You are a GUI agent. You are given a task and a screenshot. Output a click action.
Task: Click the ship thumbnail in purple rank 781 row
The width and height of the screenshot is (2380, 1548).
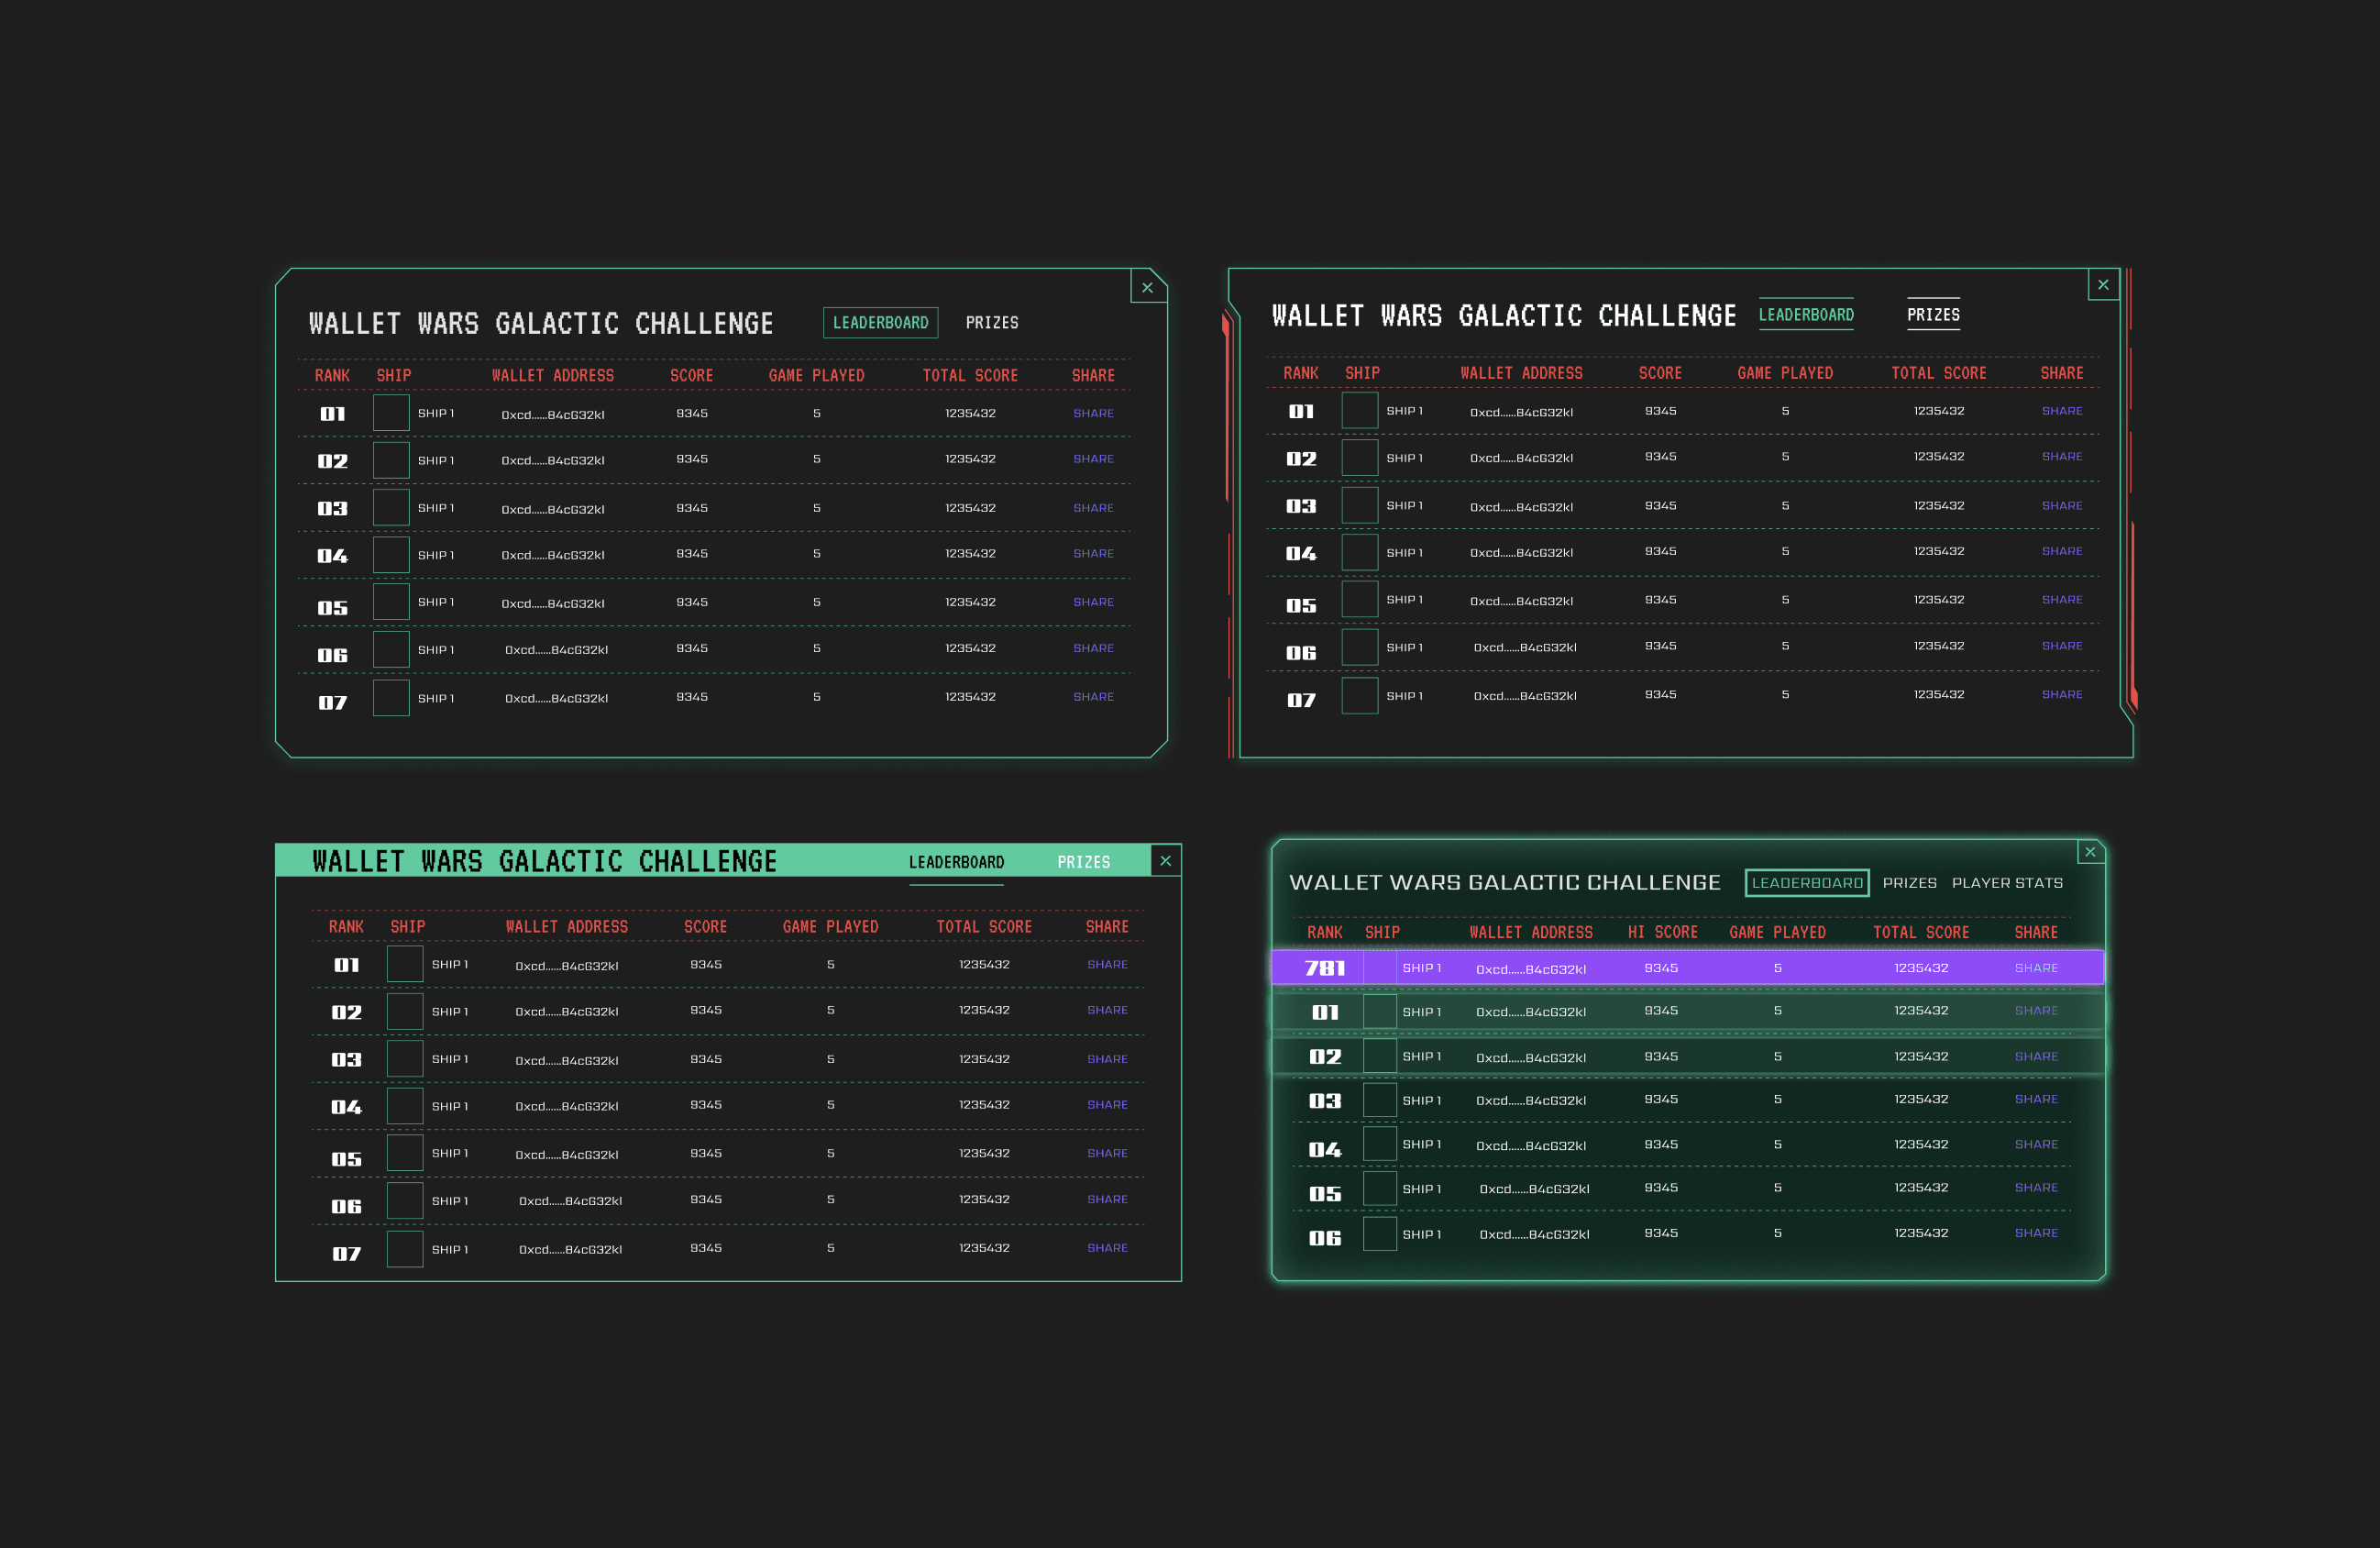[x=1379, y=968]
